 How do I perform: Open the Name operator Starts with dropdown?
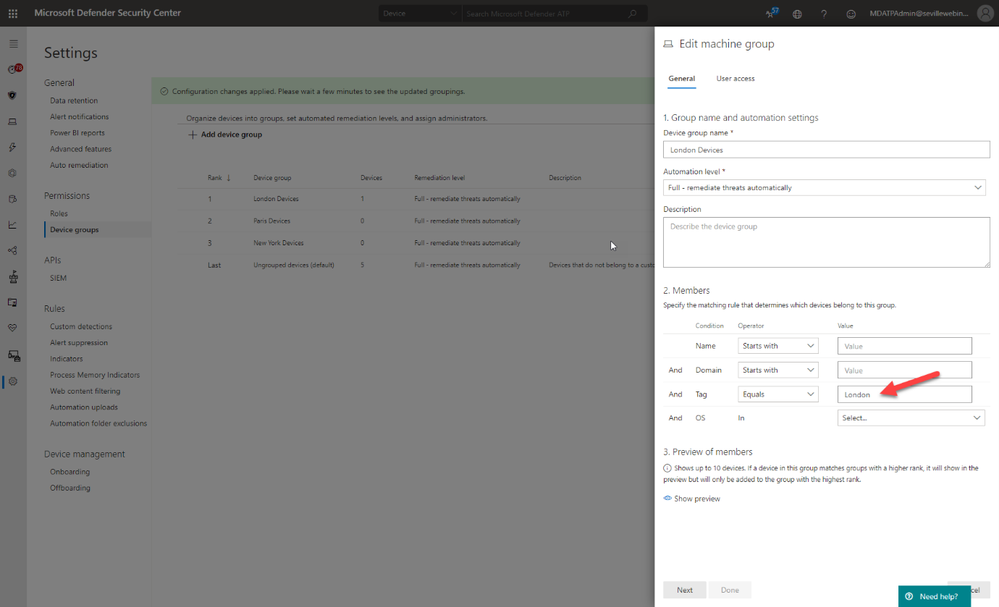coord(777,346)
